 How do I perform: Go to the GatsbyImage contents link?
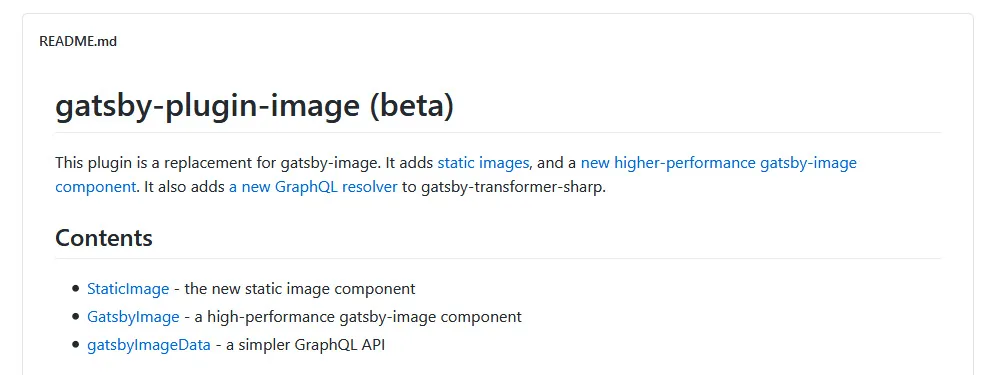point(133,317)
